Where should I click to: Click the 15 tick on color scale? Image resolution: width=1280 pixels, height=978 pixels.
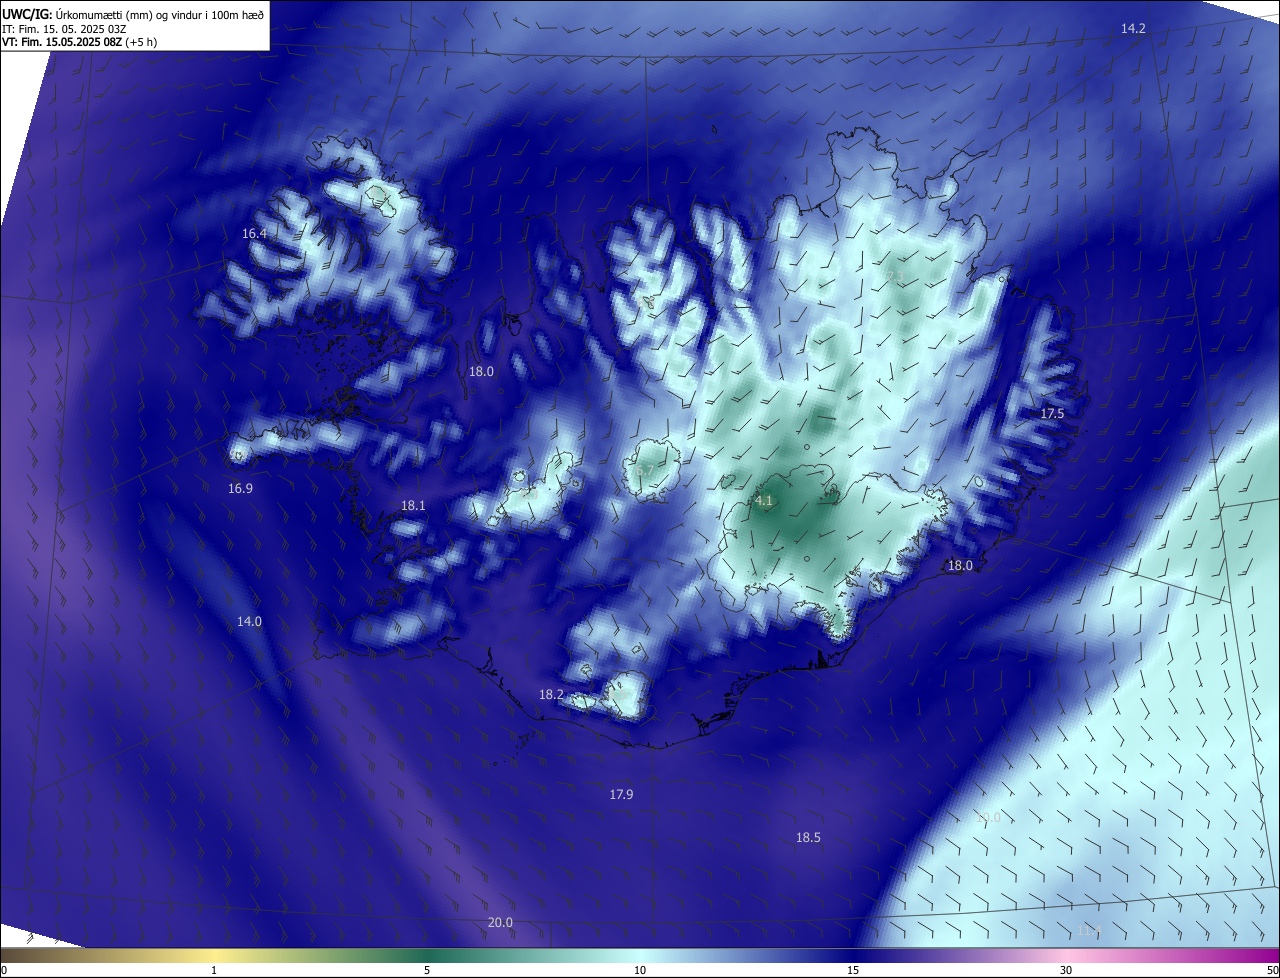(853, 970)
